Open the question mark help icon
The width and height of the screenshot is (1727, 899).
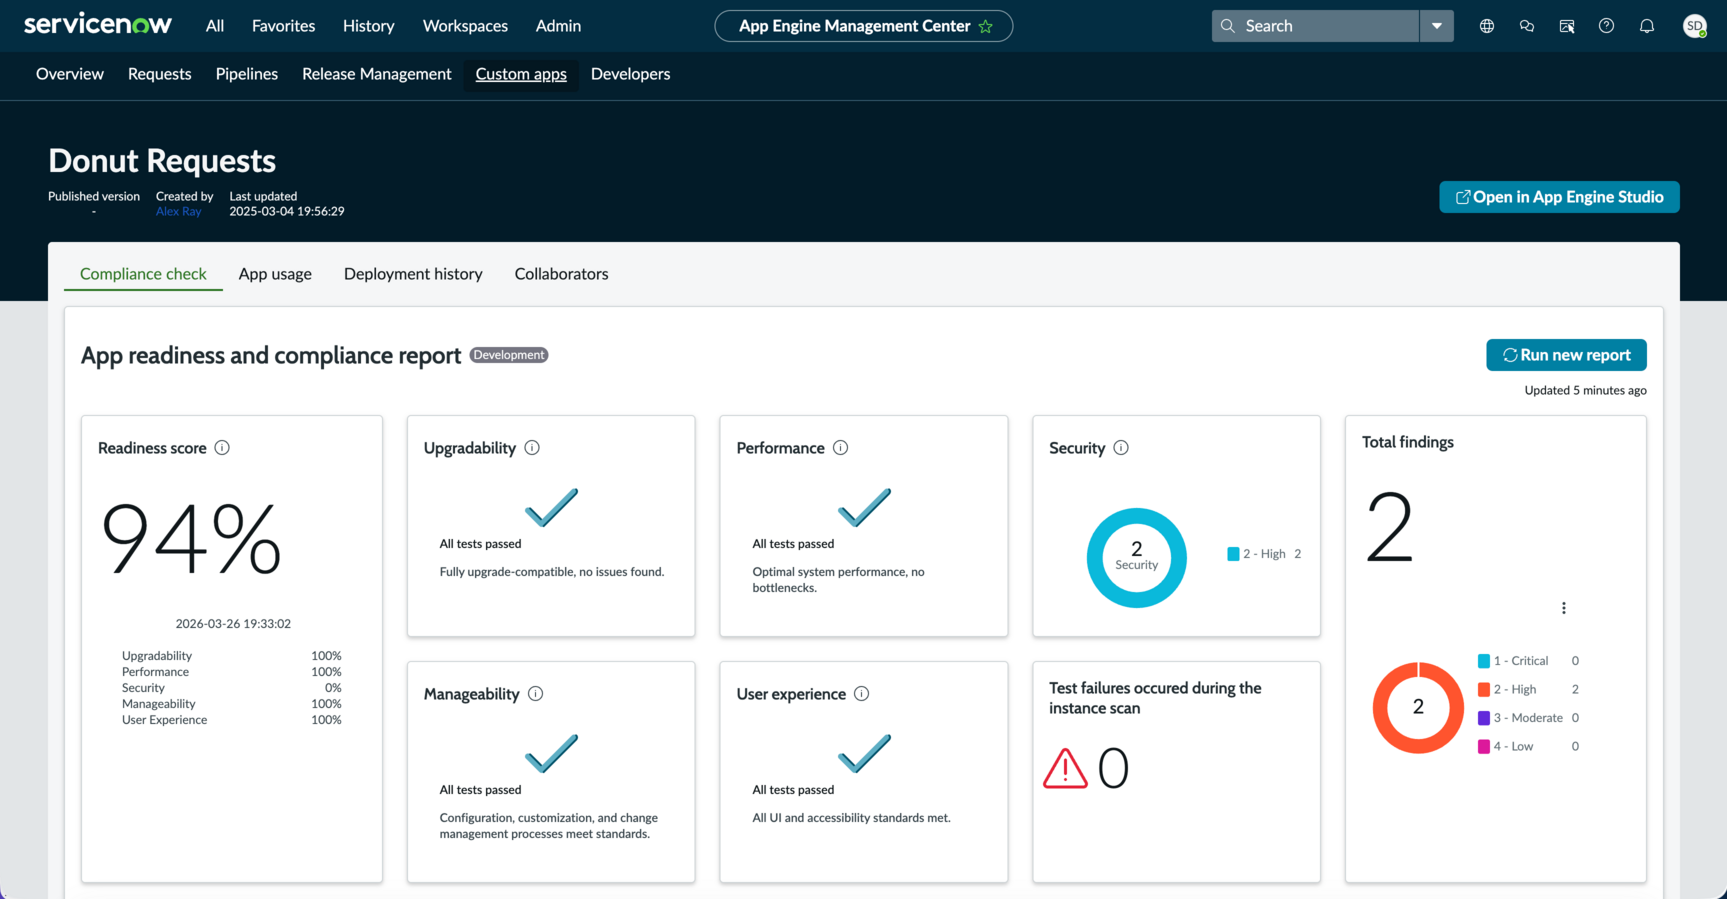1606,26
